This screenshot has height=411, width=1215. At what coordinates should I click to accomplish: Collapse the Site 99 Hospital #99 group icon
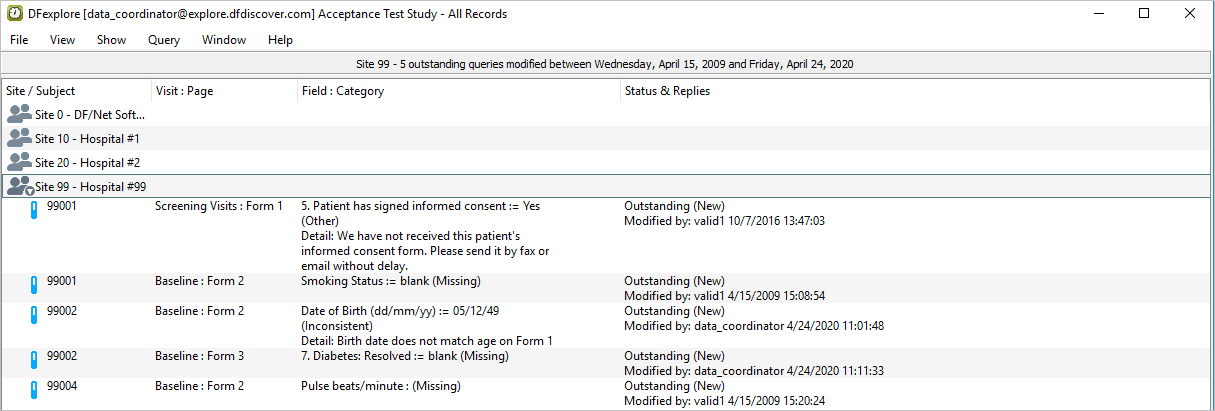(19, 186)
